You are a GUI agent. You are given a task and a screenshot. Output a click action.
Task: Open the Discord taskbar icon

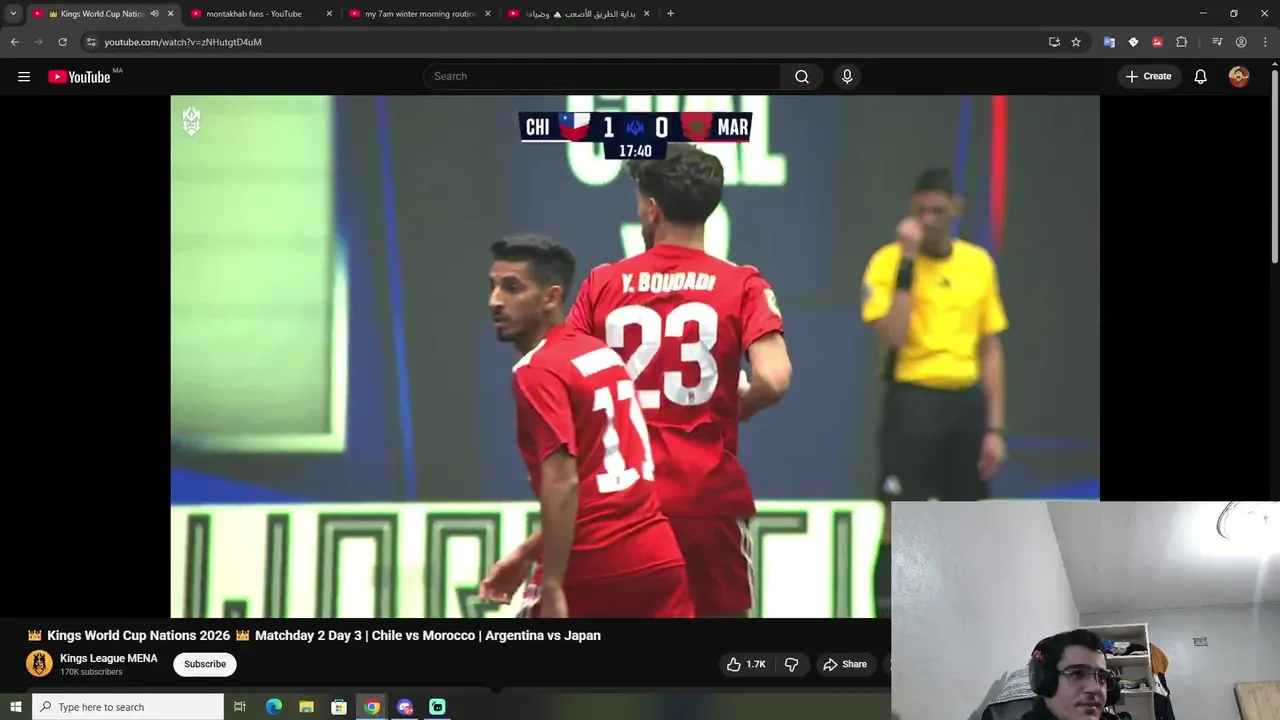404,707
